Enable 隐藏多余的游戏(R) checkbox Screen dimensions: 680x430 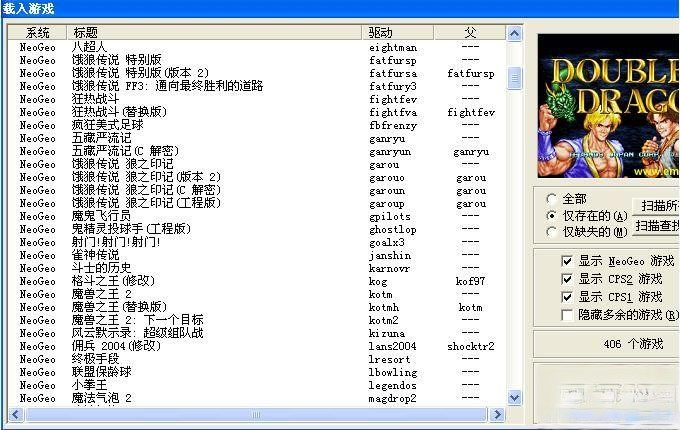point(567,315)
